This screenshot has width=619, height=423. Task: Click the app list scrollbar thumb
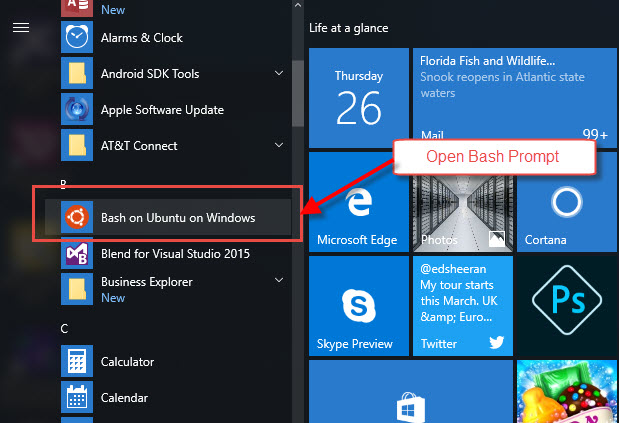tap(298, 94)
